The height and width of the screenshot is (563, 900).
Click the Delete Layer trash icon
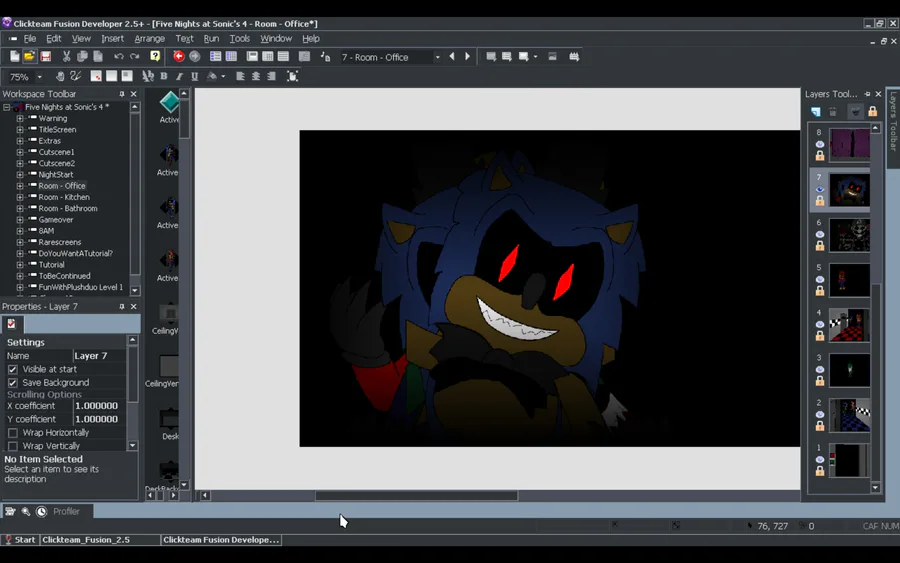pyautogui.click(x=833, y=111)
